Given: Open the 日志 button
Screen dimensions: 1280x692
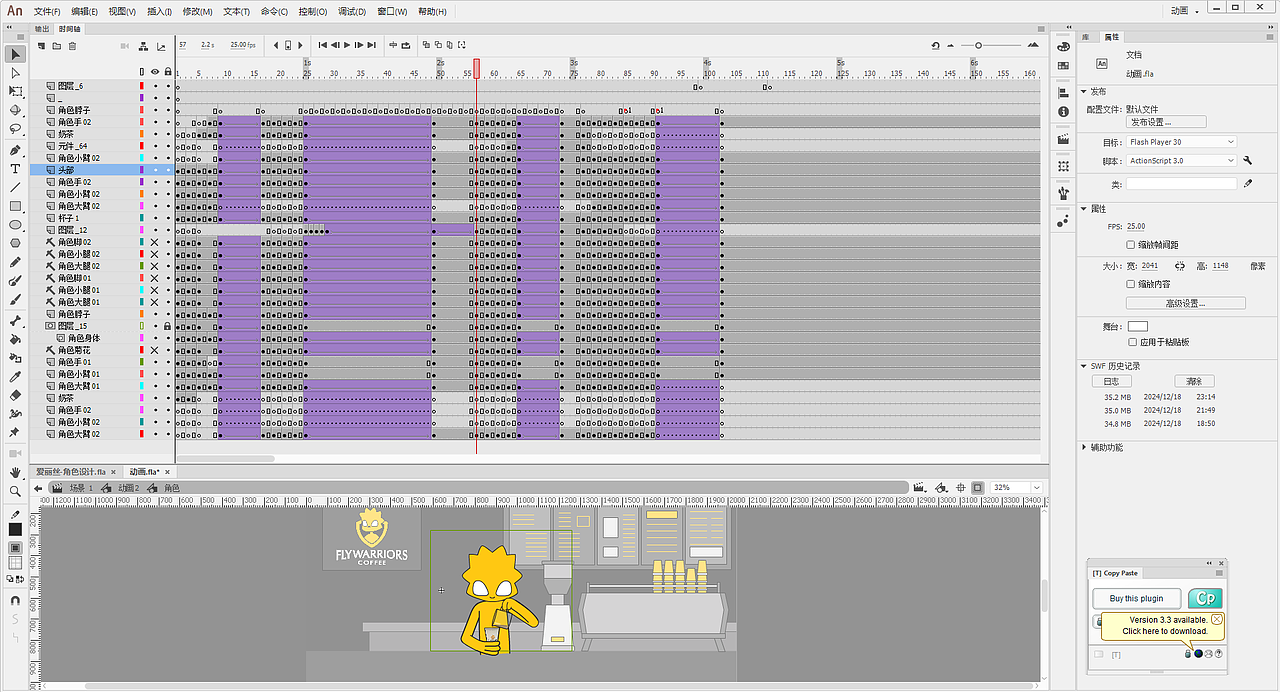Looking at the screenshot, I should tap(1111, 381).
